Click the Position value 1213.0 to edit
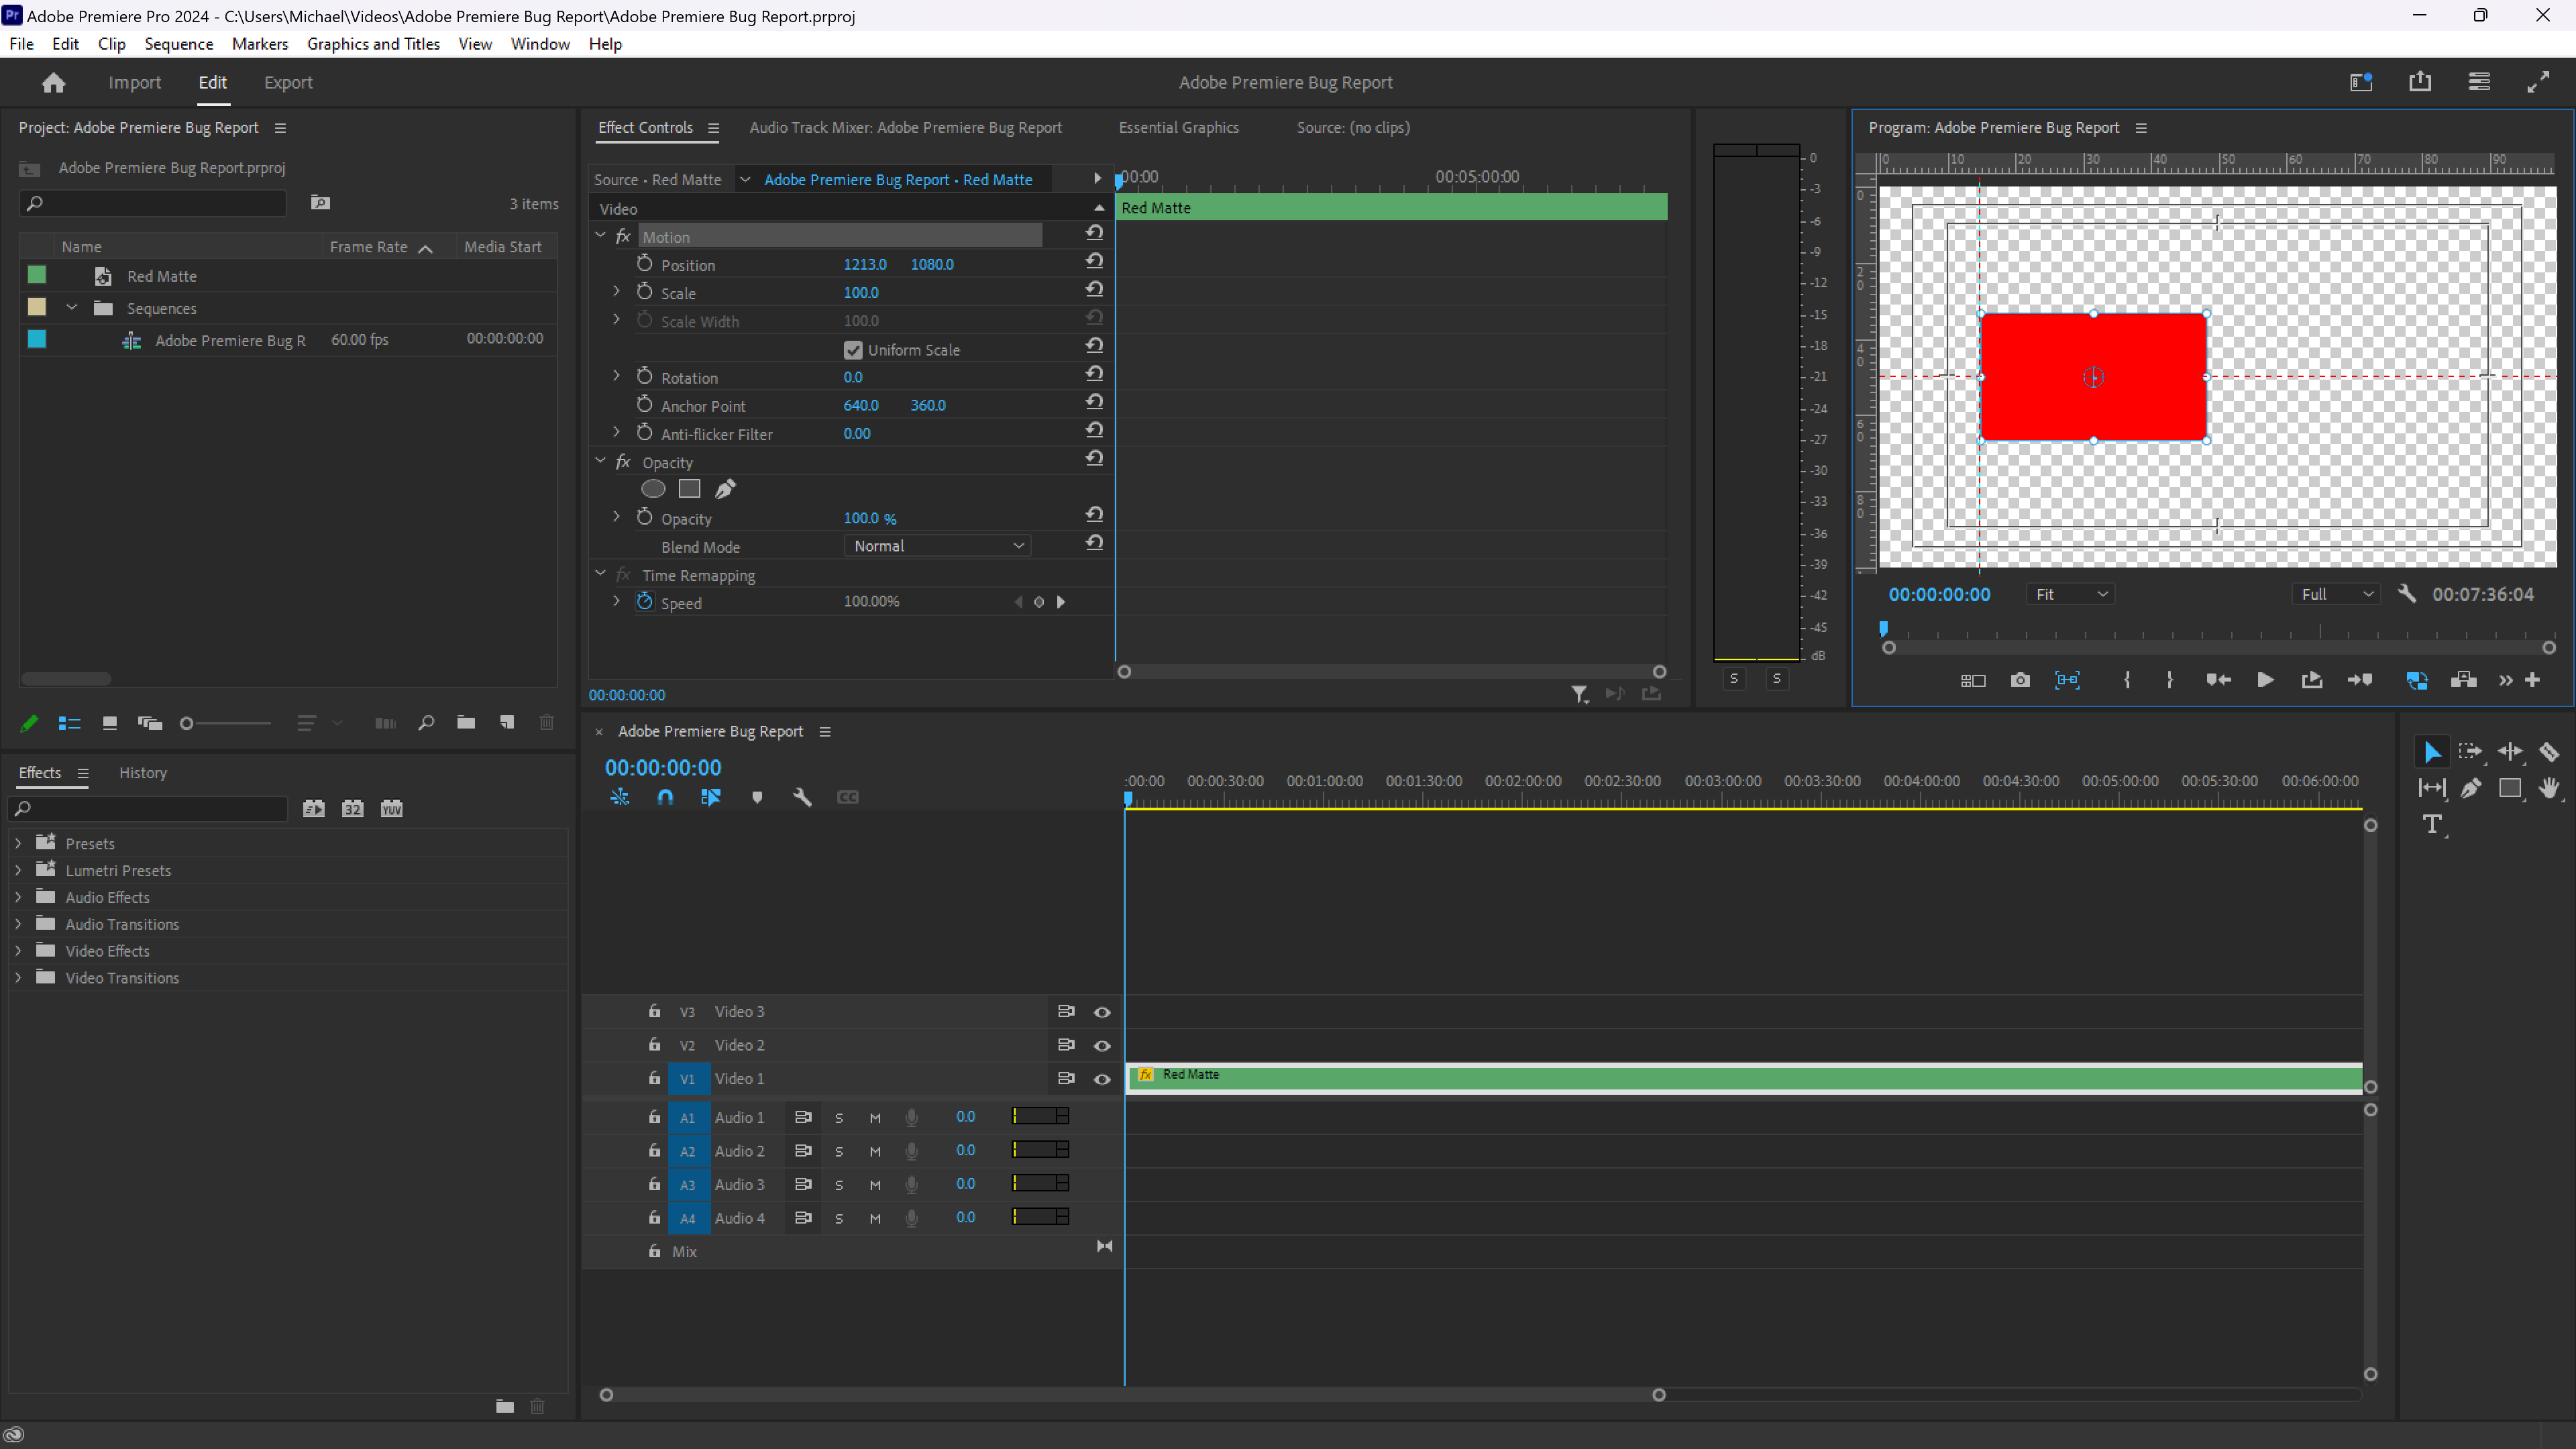This screenshot has width=2576, height=1449. [864, 264]
